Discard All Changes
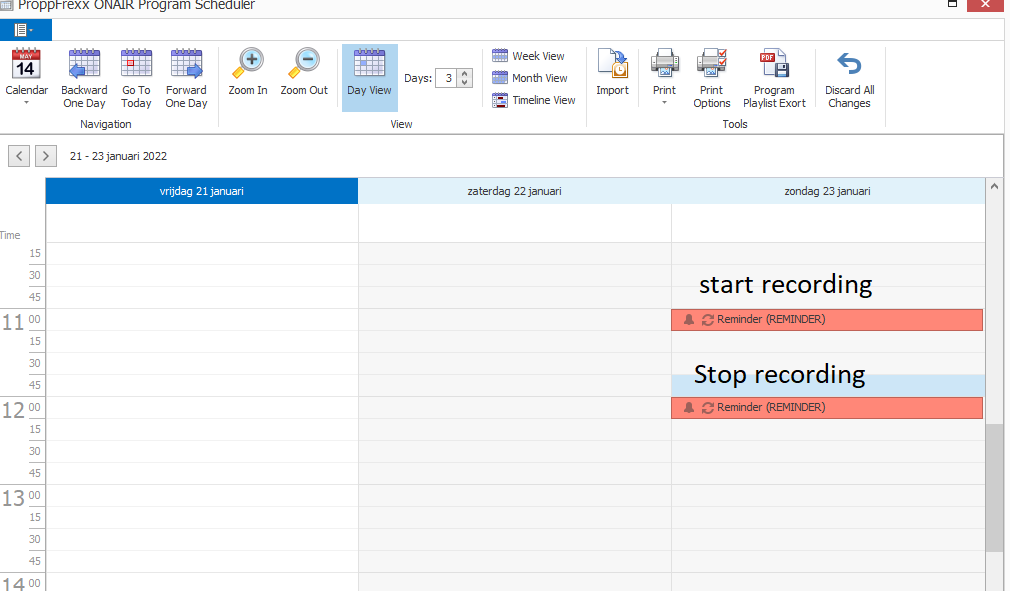1010x591 pixels. point(850,79)
